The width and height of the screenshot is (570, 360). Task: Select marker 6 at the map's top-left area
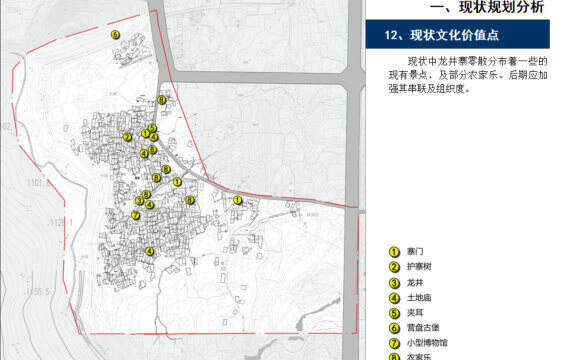pos(115,35)
